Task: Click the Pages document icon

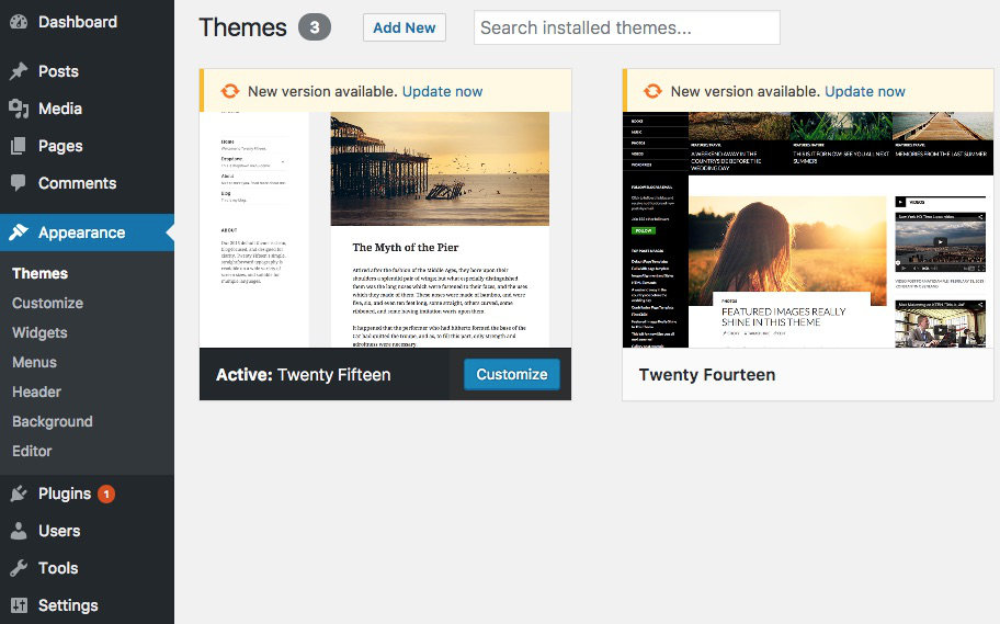Action: click(19, 146)
